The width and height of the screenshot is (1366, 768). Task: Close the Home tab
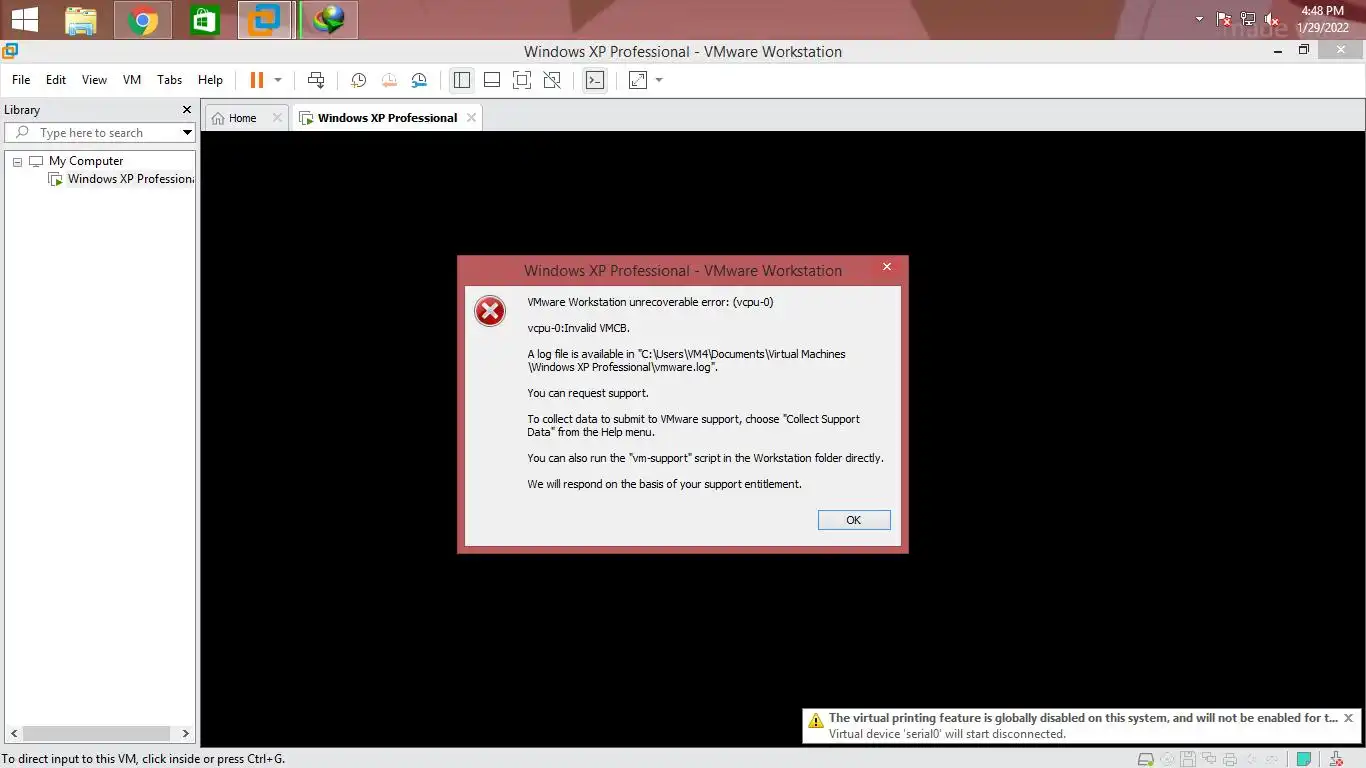[x=277, y=118]
